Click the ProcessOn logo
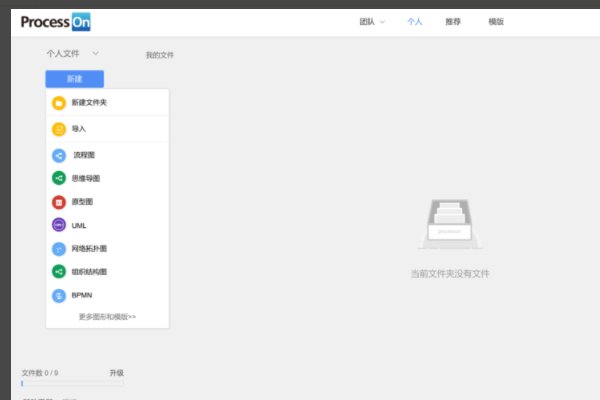The height and width of the screenshot is (400, 600). pyautogui.click(x=55, y=22)
